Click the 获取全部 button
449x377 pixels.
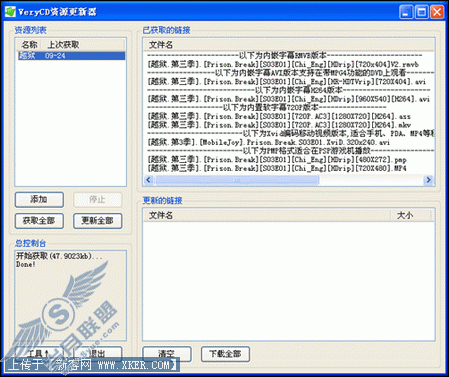(39, 221)
